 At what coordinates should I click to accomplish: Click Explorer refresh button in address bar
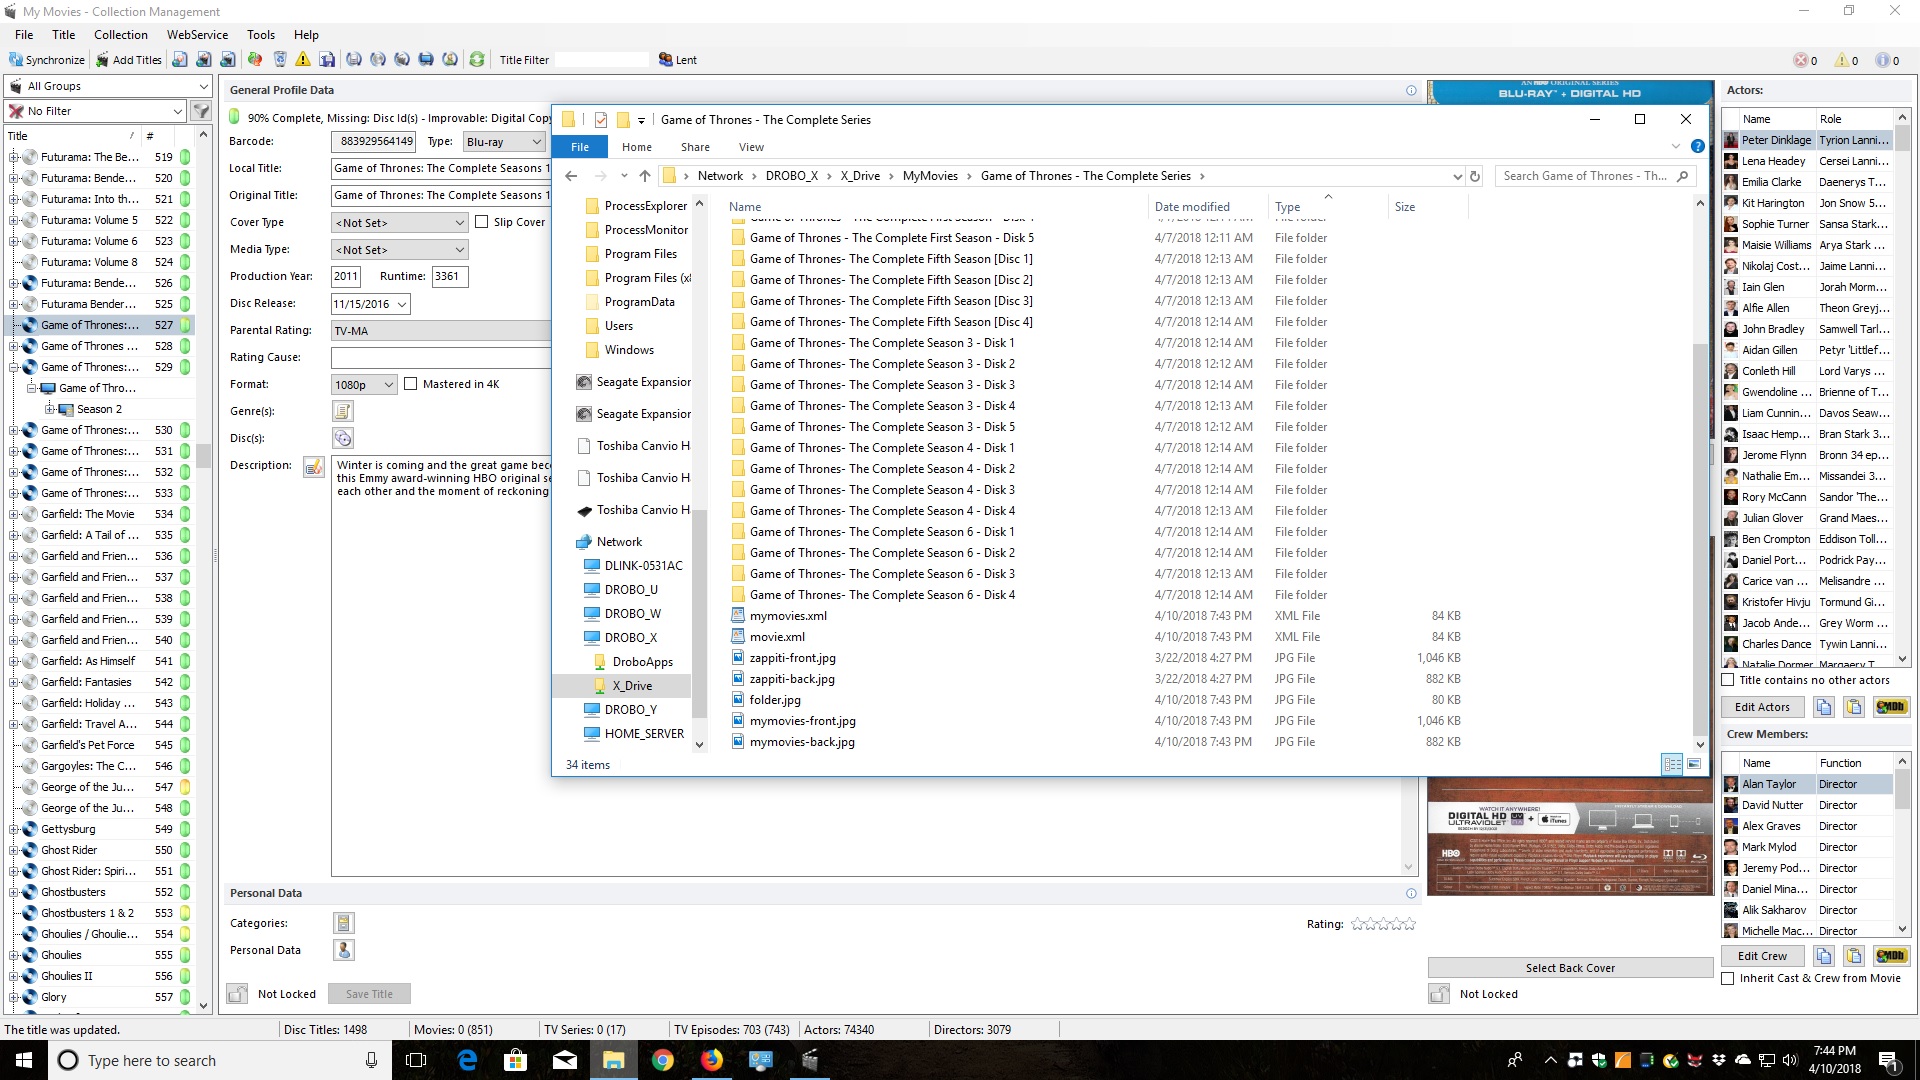(x=1474, y=176)
